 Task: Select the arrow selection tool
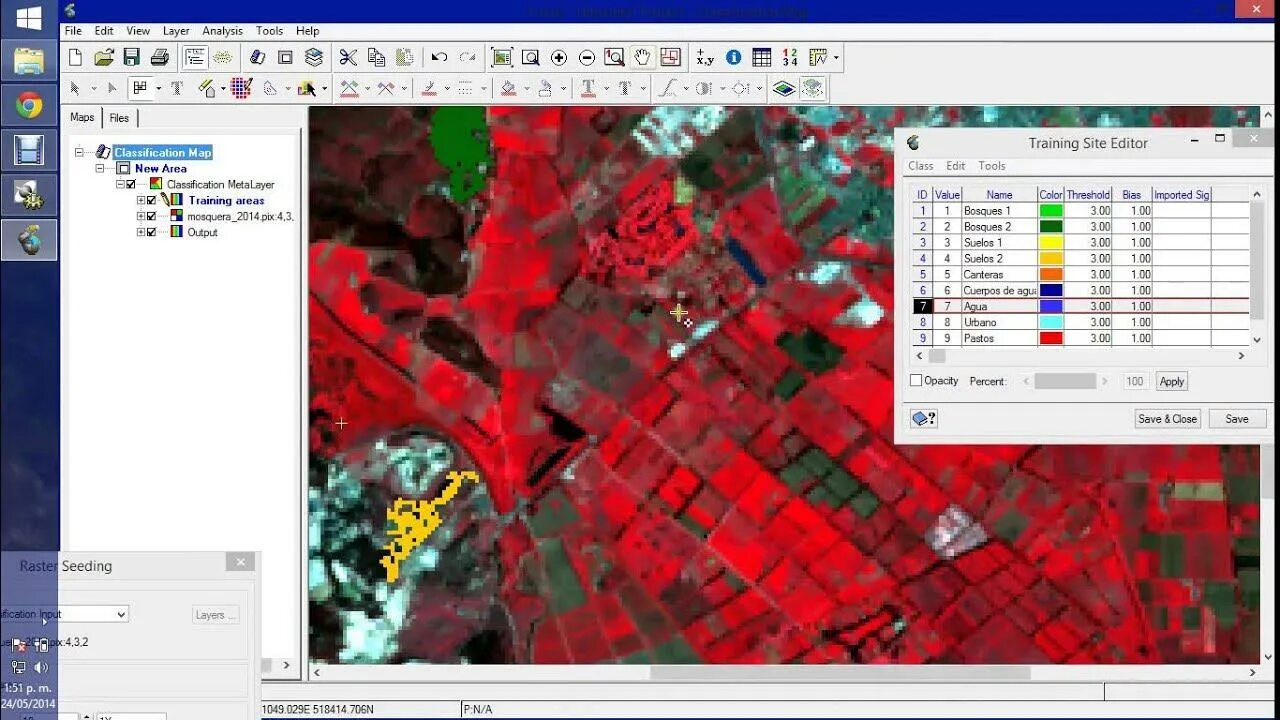click(x=75, y=88)
